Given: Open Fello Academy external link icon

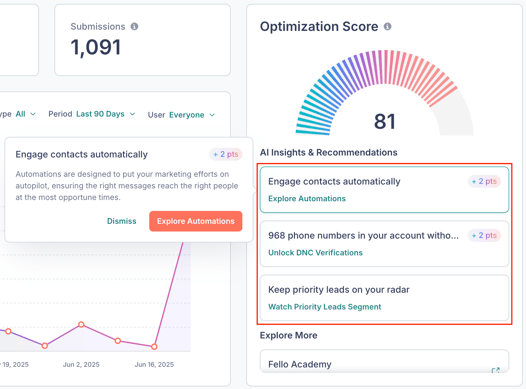Looking at the screenshot, I should 495,370.
